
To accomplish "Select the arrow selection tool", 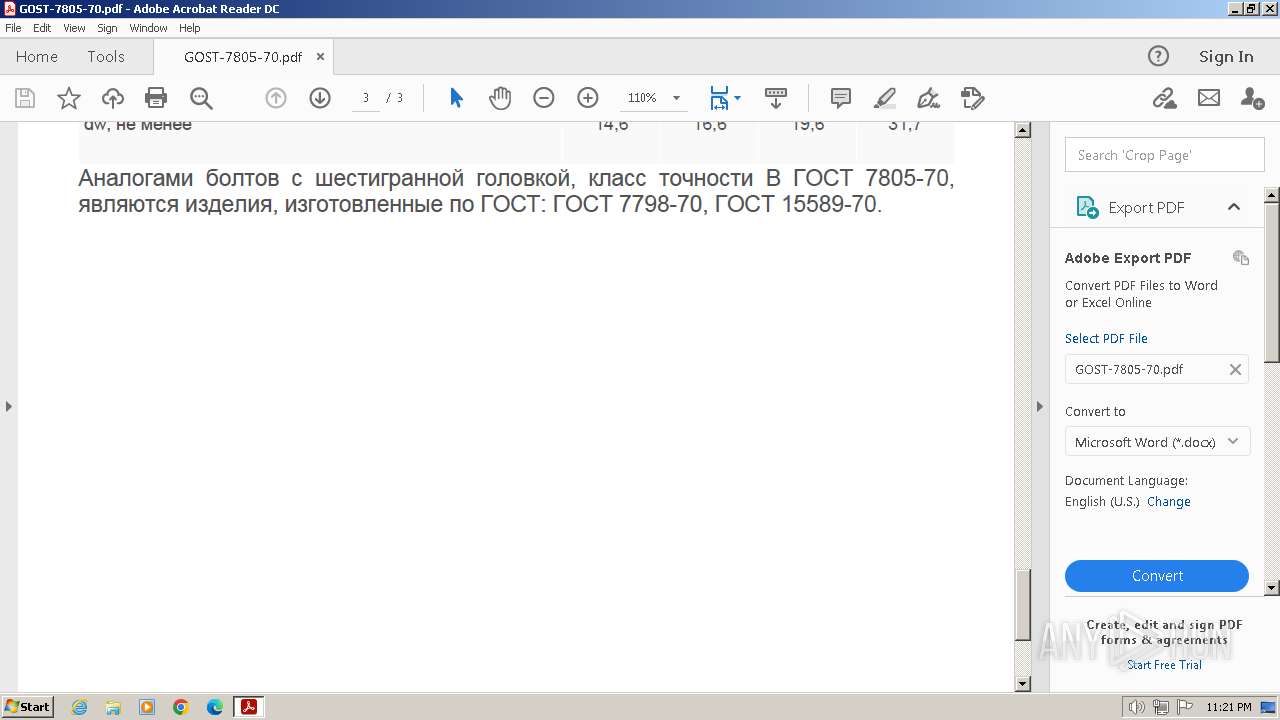I will click(x=456, y=98).
